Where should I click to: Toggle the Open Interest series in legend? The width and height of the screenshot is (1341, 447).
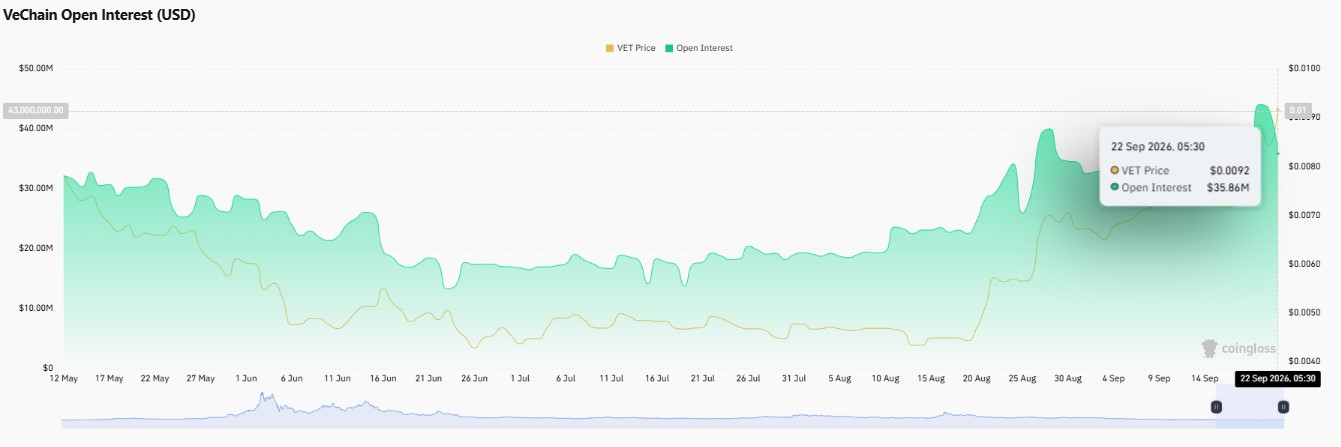(x=698, y=48)
